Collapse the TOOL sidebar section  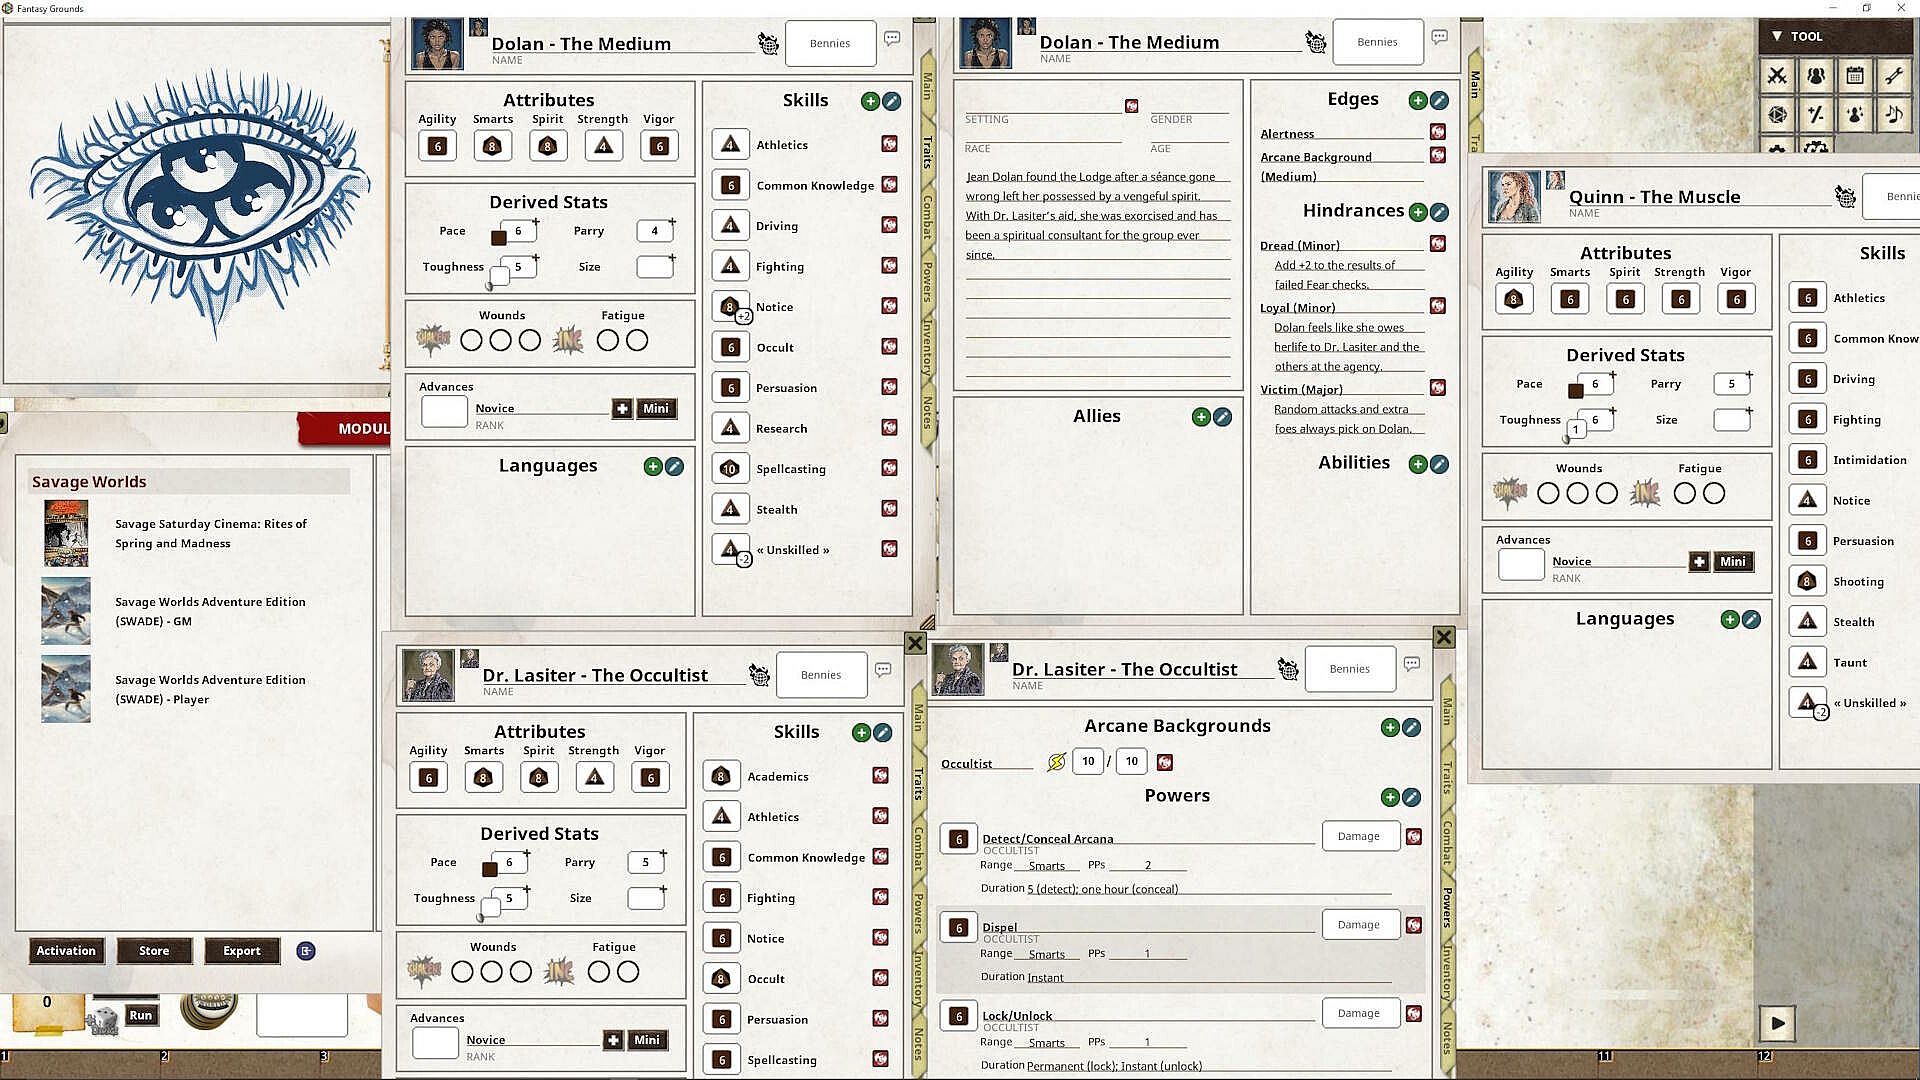(x=1777, y=36)
